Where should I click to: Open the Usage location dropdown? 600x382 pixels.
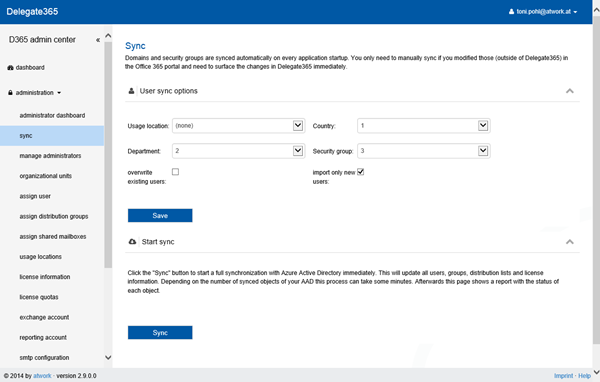[x=238, y=126]
